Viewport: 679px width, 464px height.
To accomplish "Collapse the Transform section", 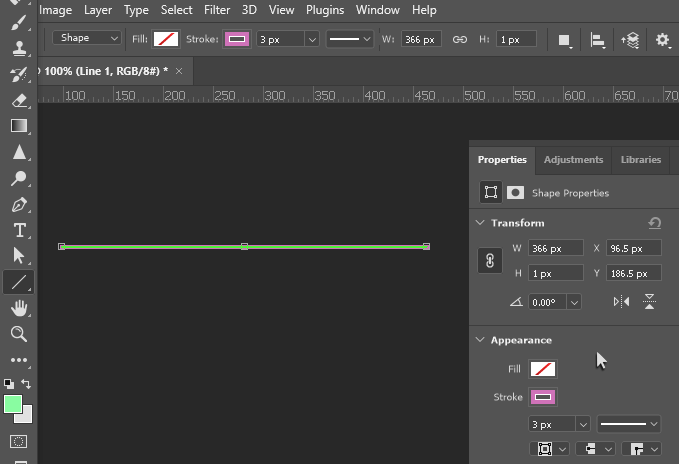I will tap(480, 223).
